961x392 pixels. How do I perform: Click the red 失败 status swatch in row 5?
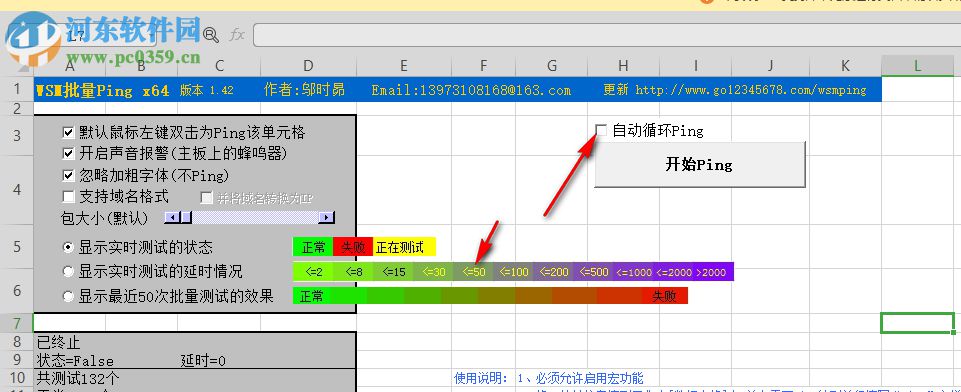coord(353,247)
